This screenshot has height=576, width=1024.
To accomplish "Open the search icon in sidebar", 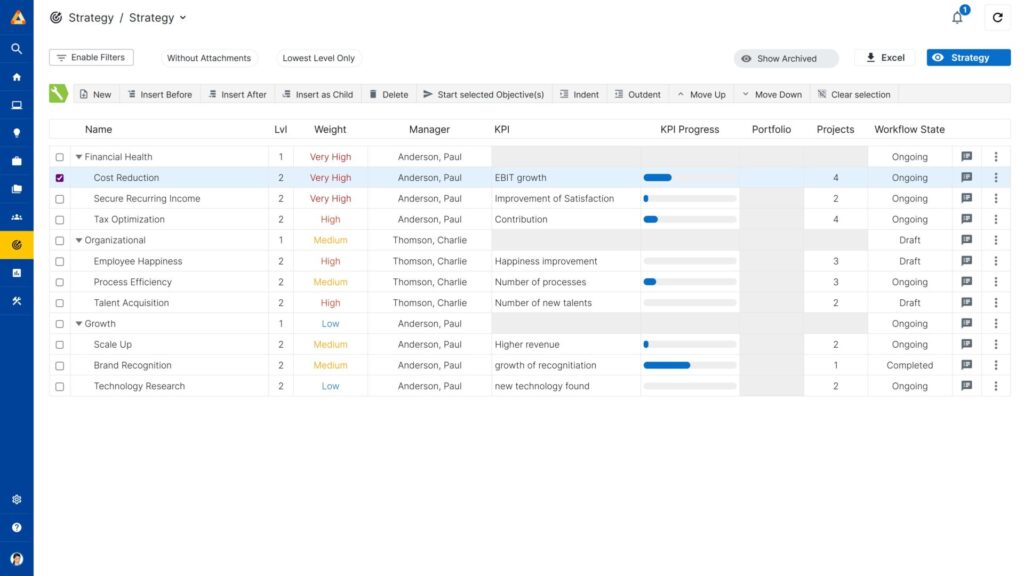I will pyautogui.click(x=17, y=49).
